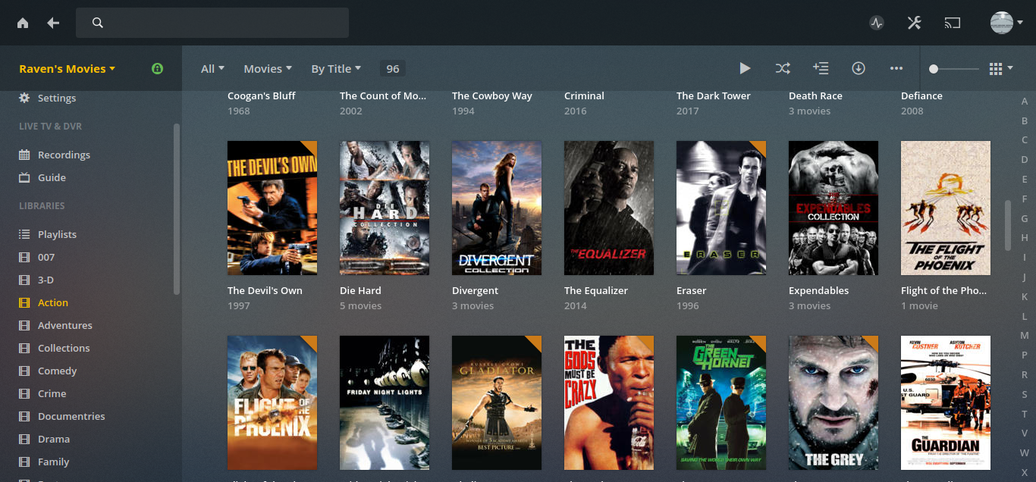Expand the Raven's Movies server dropdown

click(67, 69)
